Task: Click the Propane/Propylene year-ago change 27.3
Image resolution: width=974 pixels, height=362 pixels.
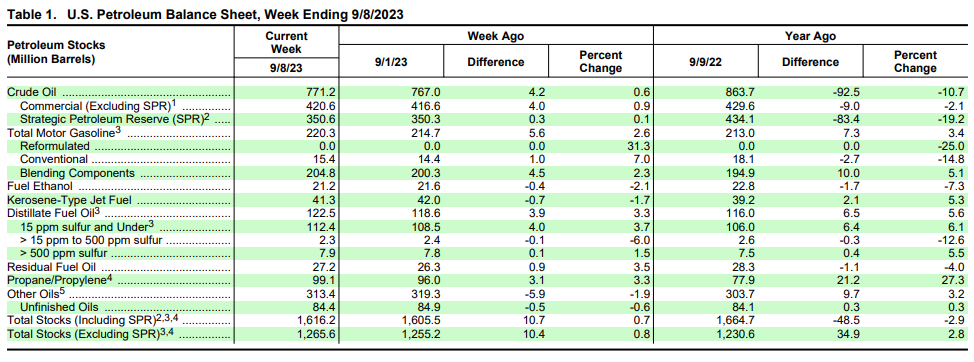Action: coord(952,281)
